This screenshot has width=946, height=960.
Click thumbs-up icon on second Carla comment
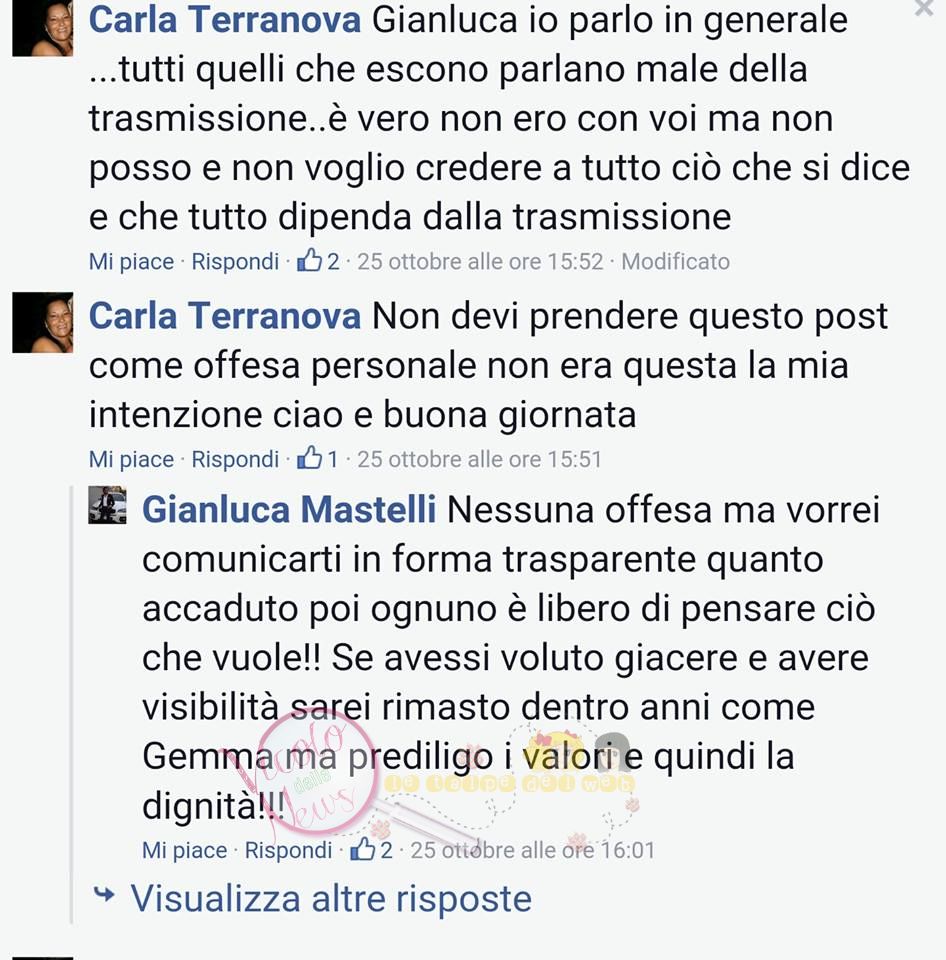click(x=309, y=458)
